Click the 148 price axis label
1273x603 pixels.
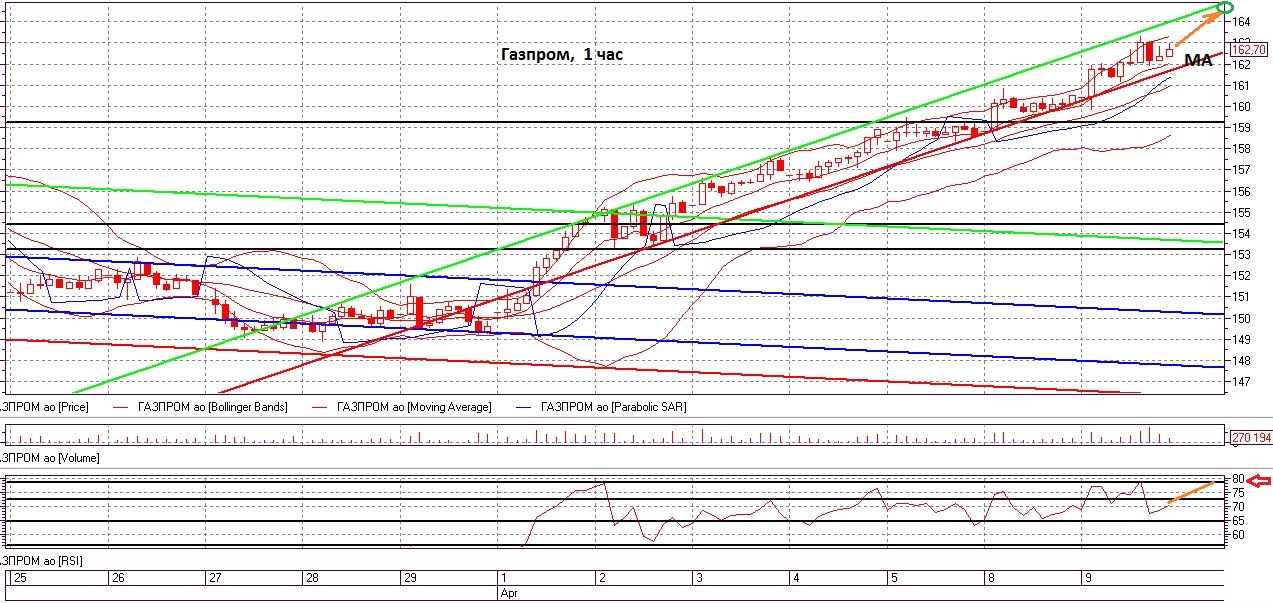click(1239, 361)
